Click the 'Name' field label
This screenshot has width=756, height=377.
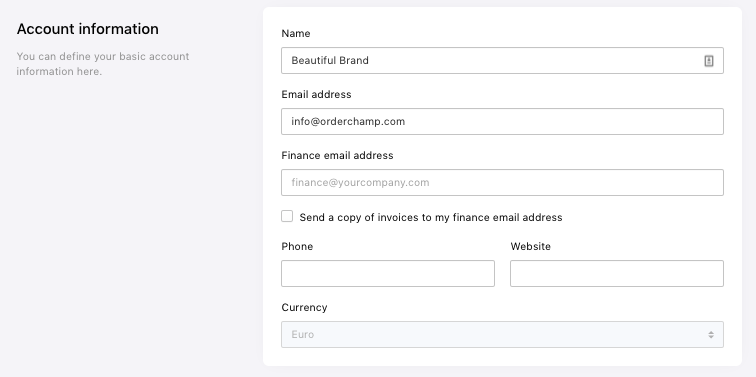pos(296,33)
